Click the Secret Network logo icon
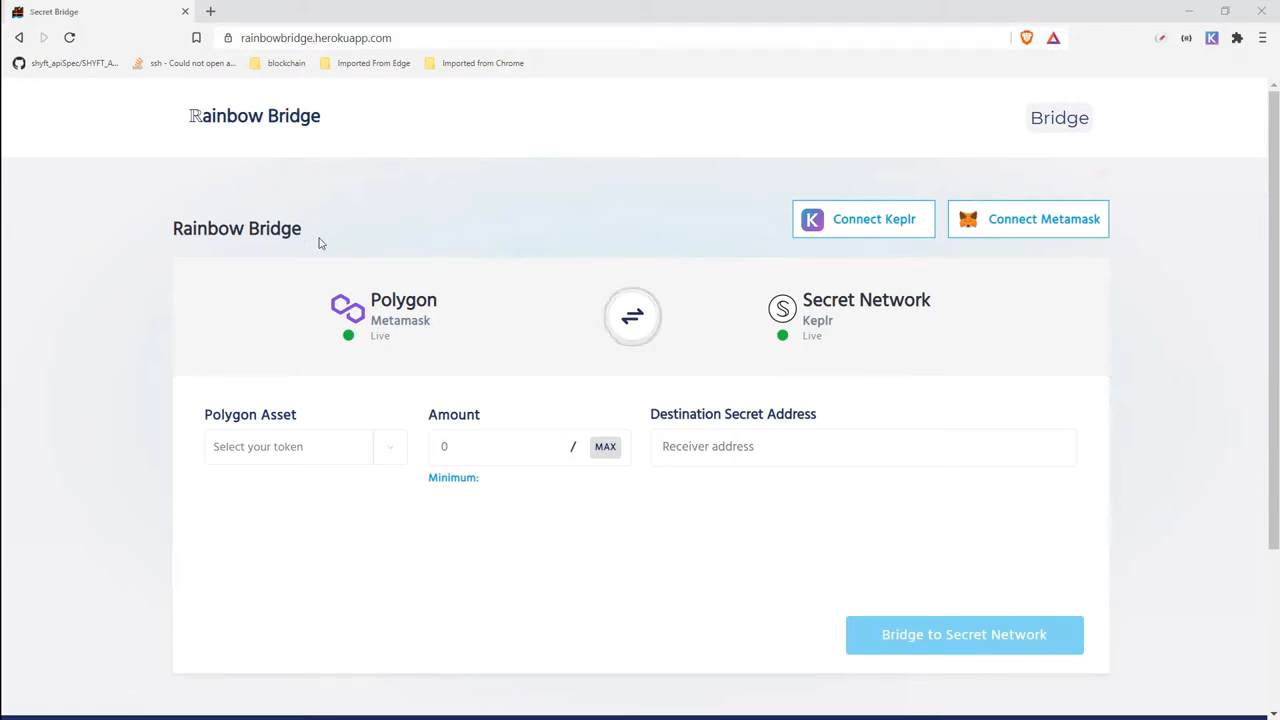Viewport: 1280px width, 720px height. pos(782,308)
